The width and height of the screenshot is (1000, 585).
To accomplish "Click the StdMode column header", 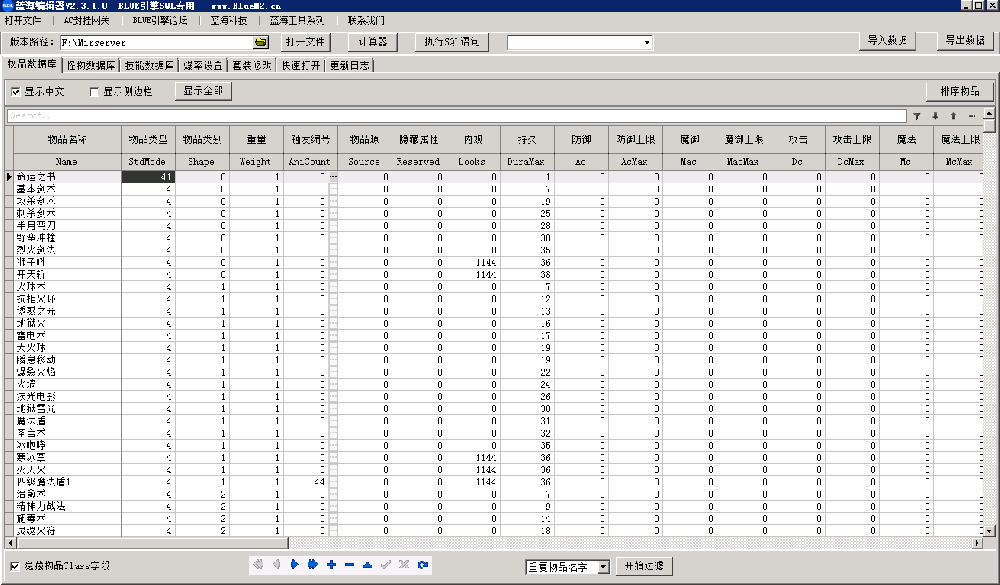I will 148,161.
